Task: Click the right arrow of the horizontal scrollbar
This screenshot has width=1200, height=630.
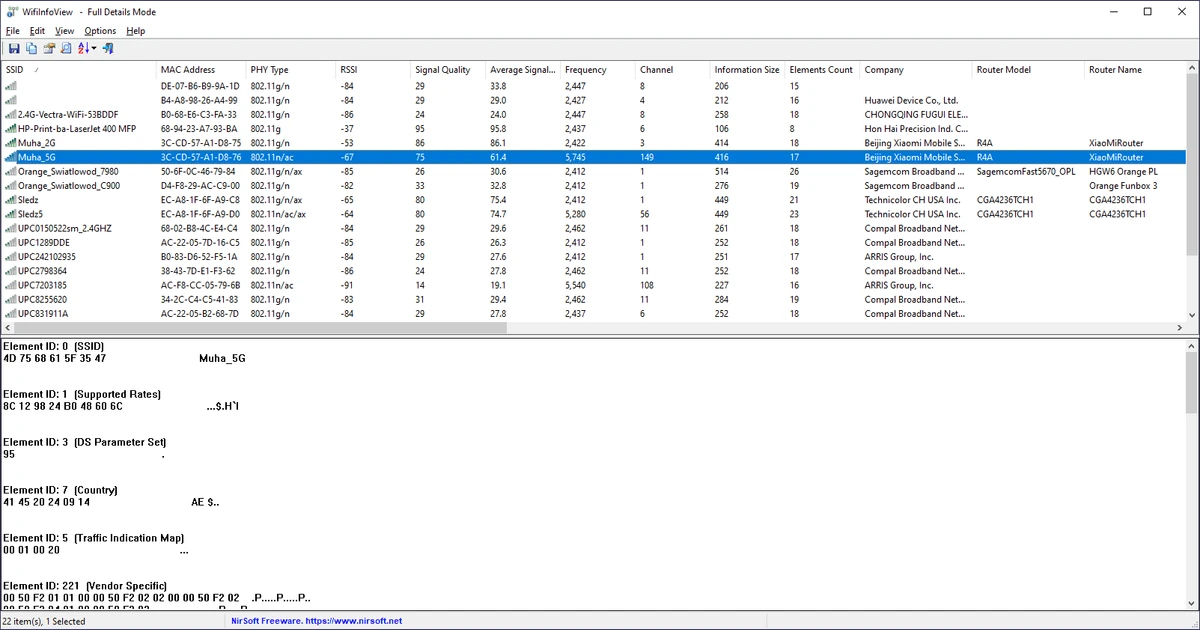Action: click(1180, 328)
